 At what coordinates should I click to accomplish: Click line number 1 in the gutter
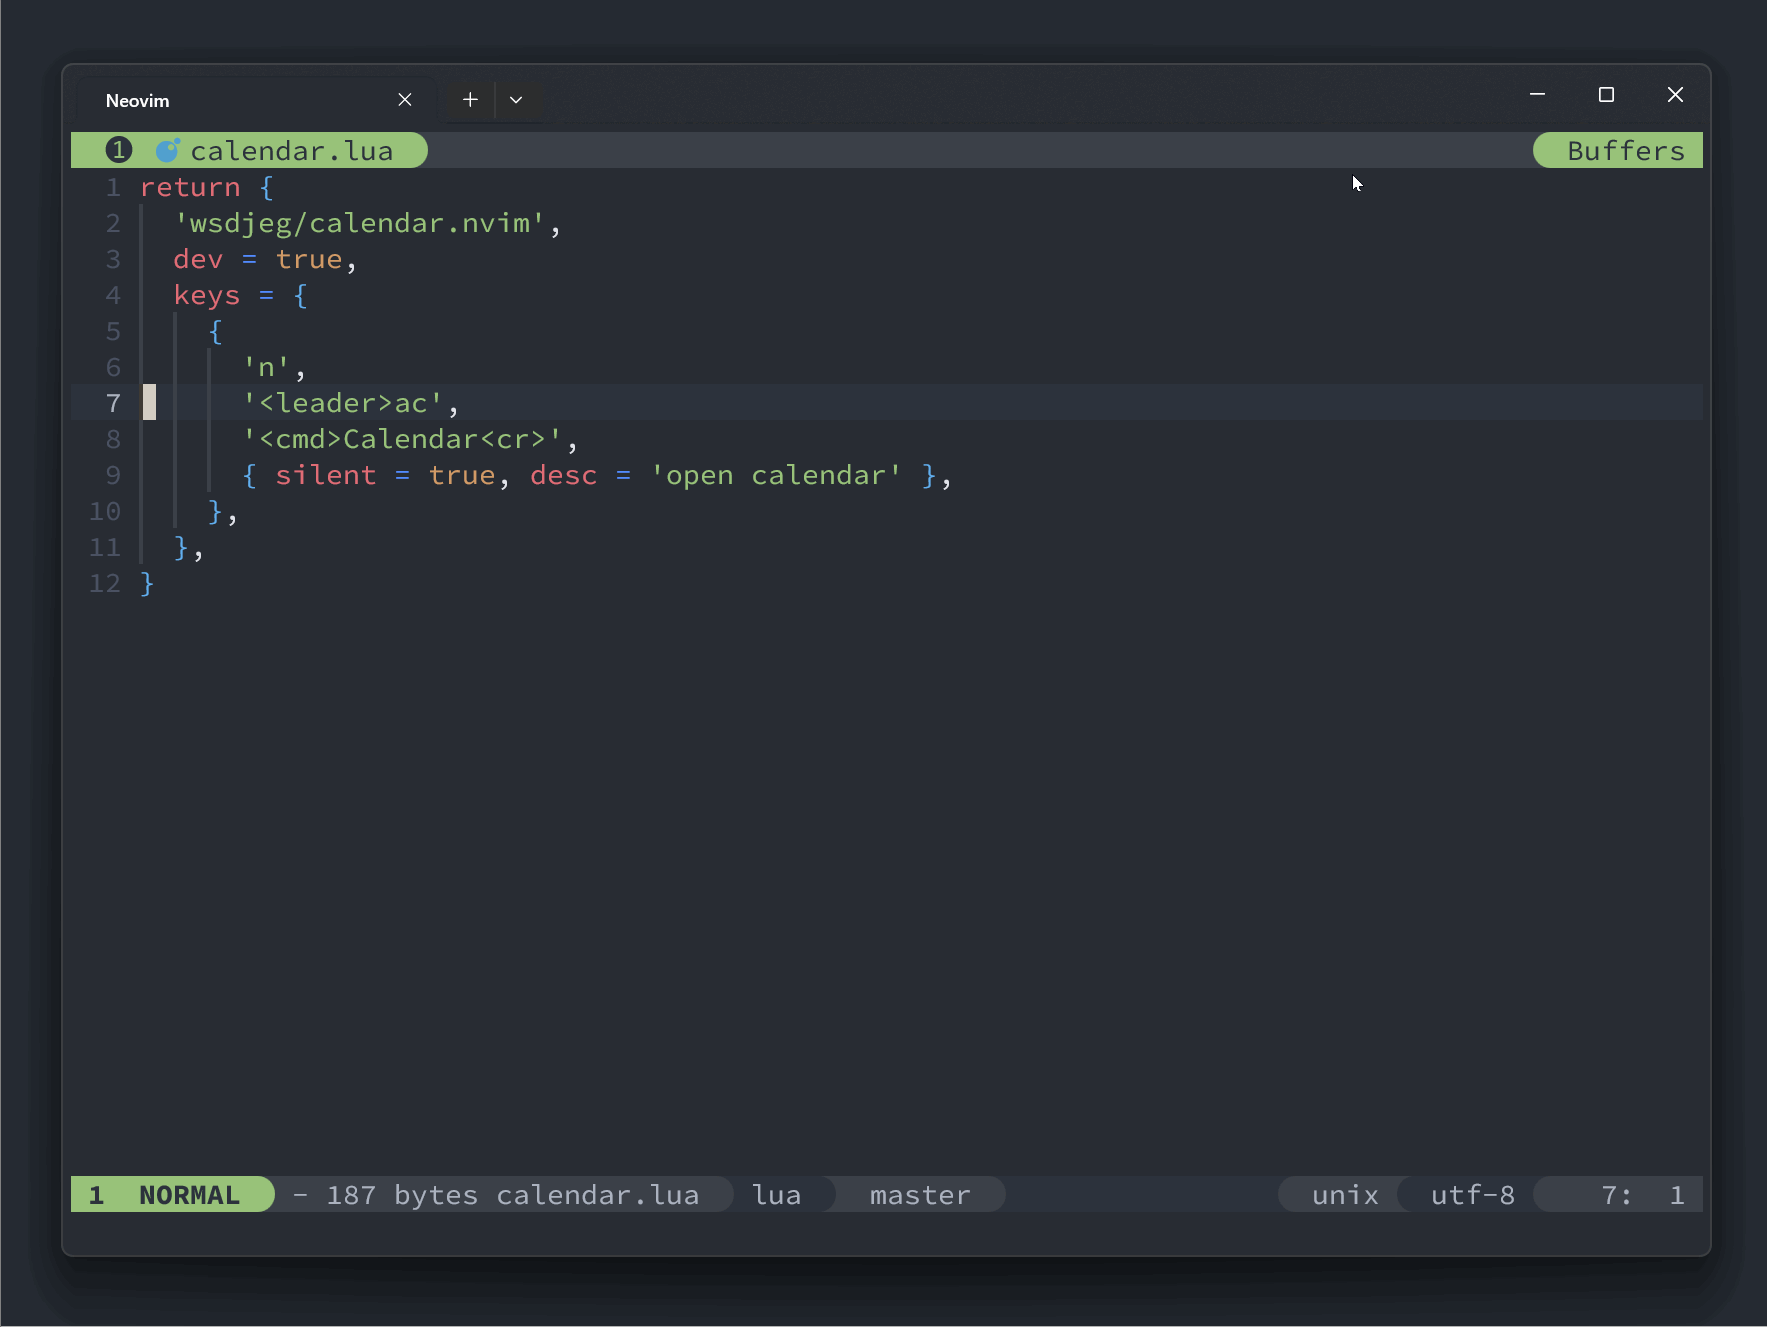pyautogui.click(x=113, y=188)
